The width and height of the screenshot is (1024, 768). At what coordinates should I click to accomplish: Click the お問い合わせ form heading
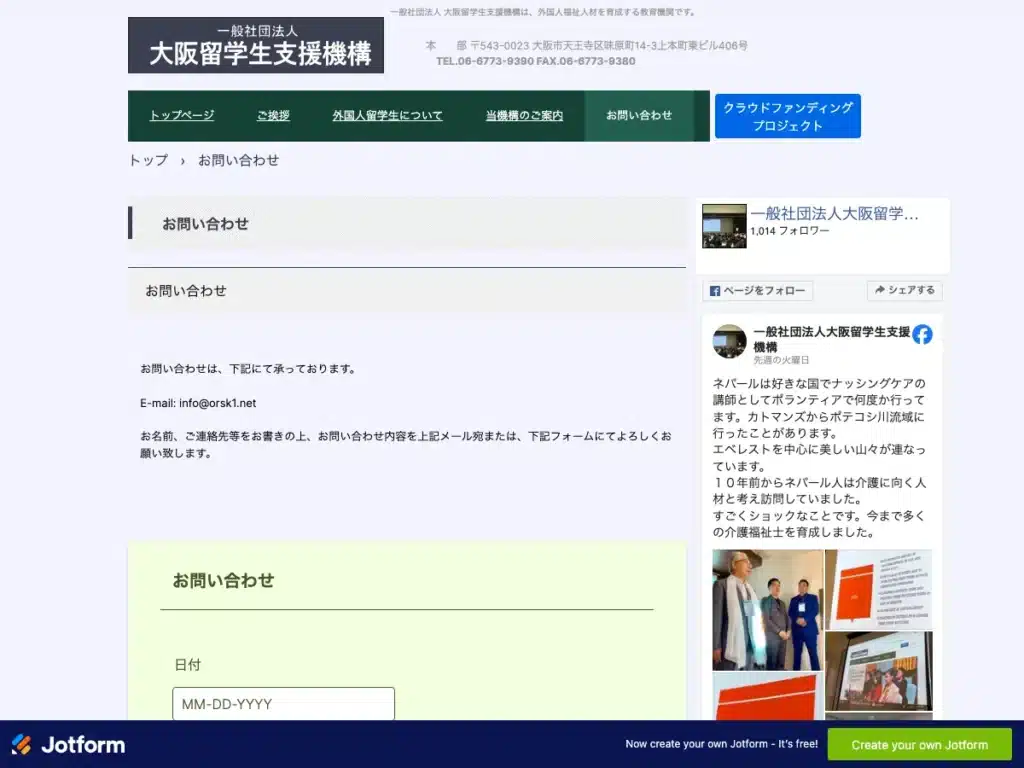pos(223,581)
